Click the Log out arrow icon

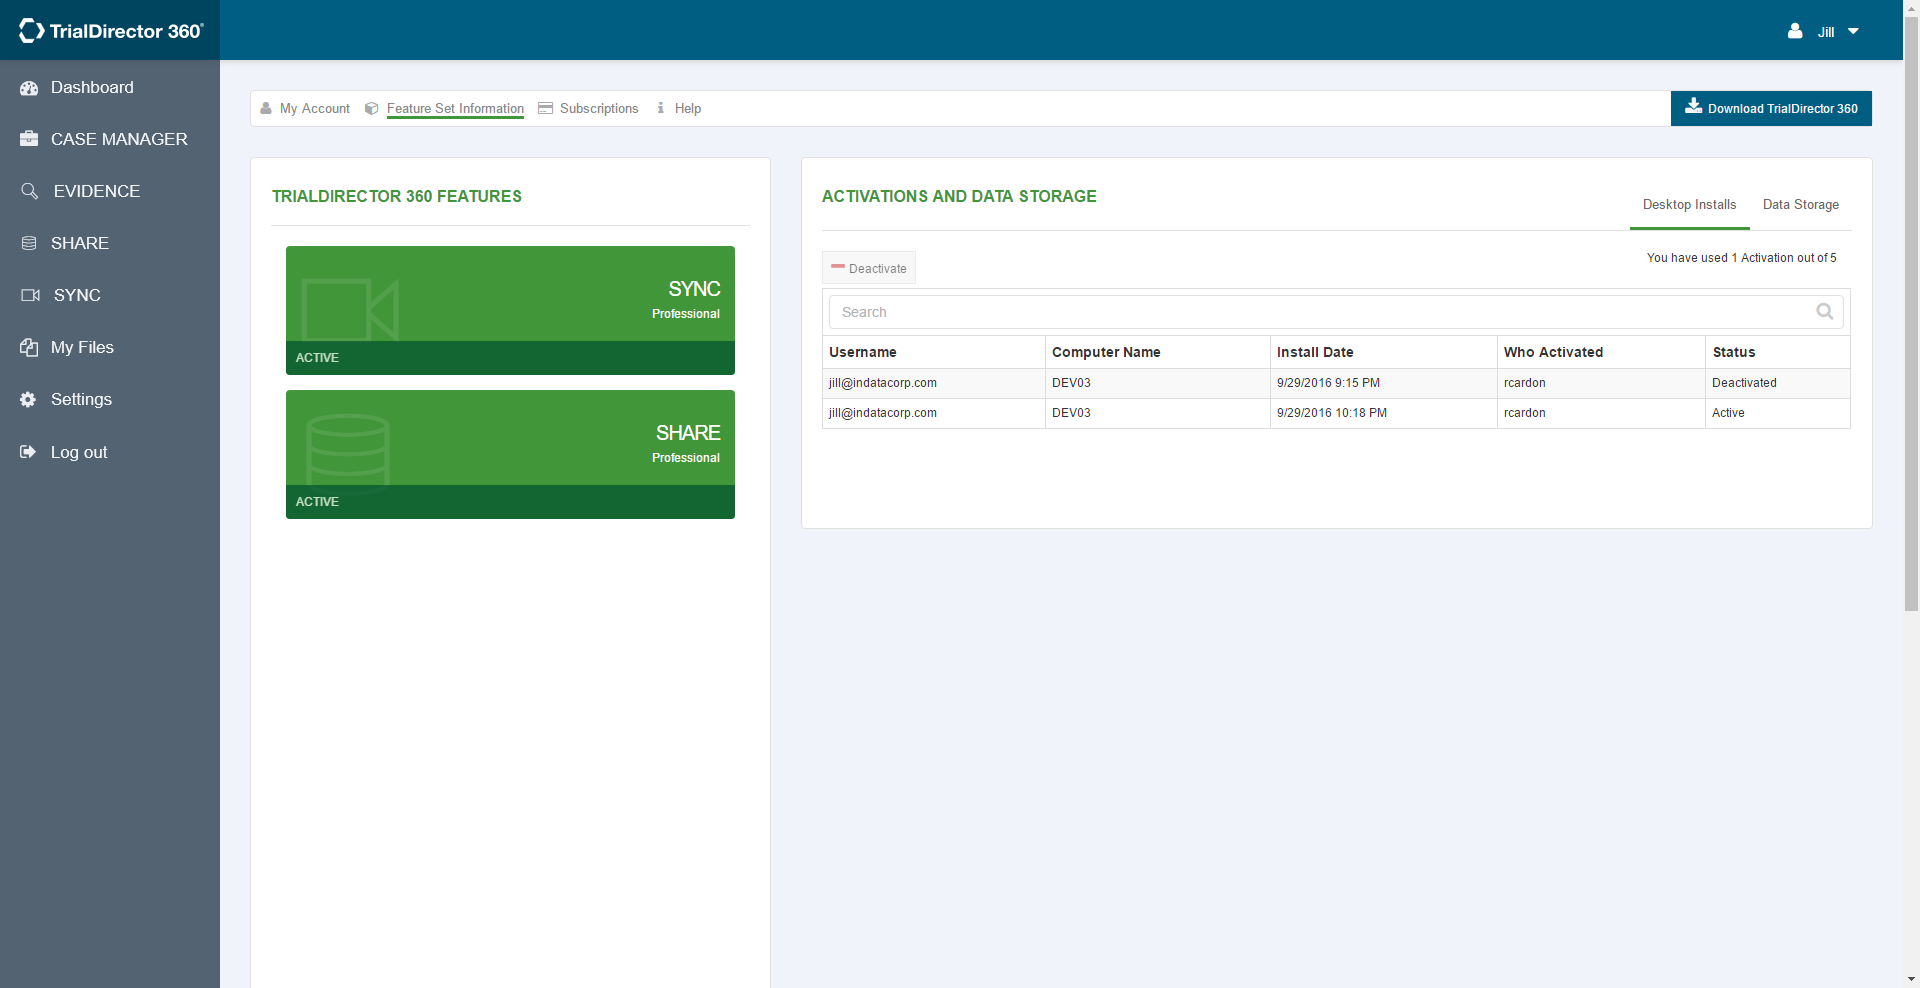(28, 452)
